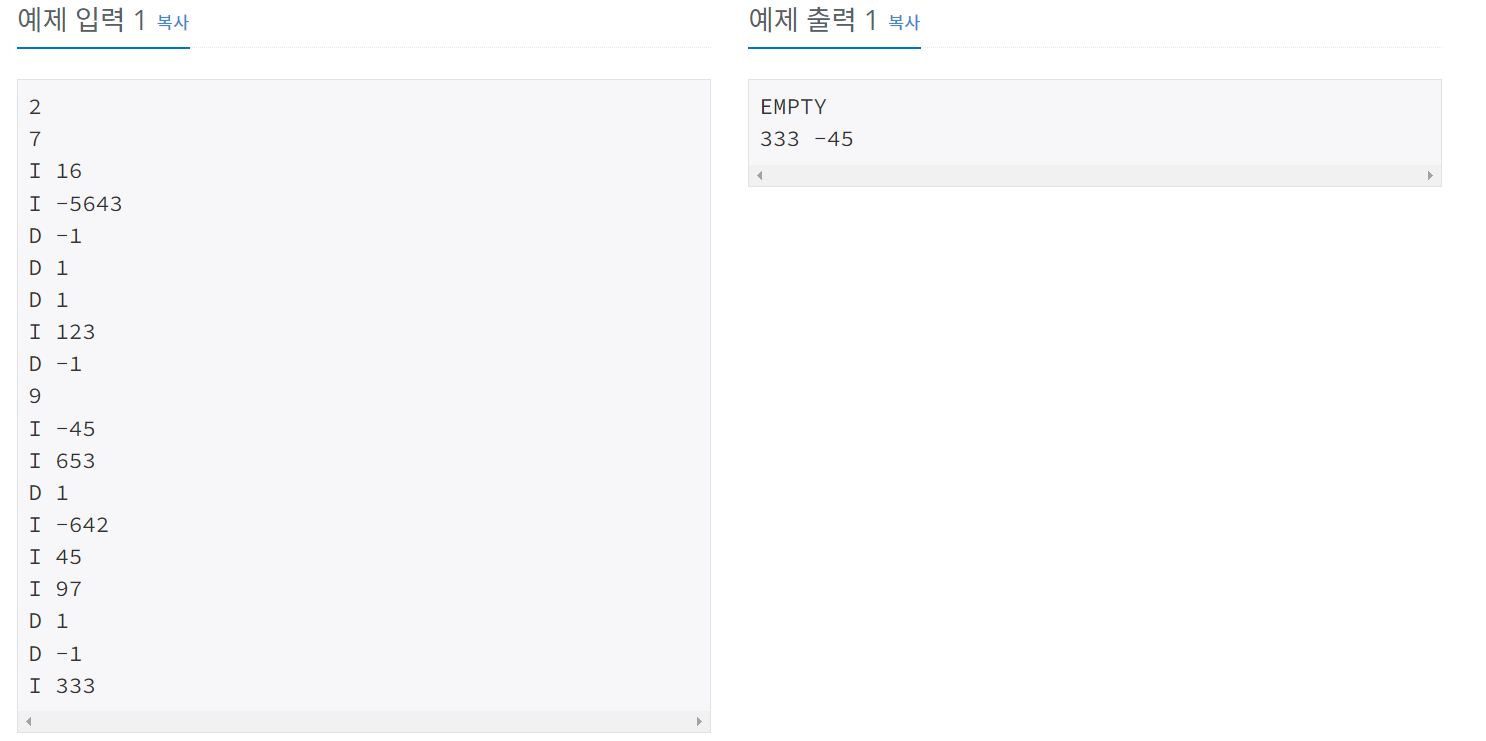Click left scroll arrow under sample input
Viewport: 1486px width, 741px height.
28,721
